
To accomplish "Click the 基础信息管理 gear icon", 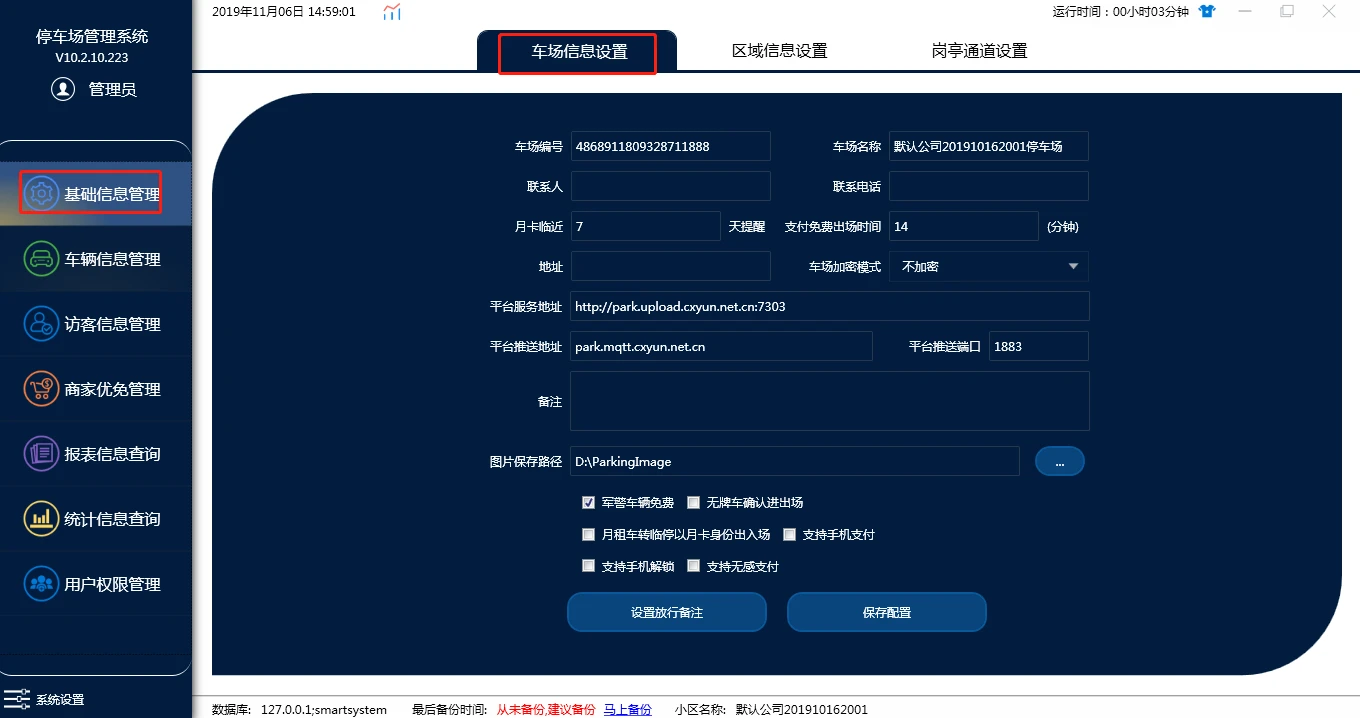I will point(42,194).
